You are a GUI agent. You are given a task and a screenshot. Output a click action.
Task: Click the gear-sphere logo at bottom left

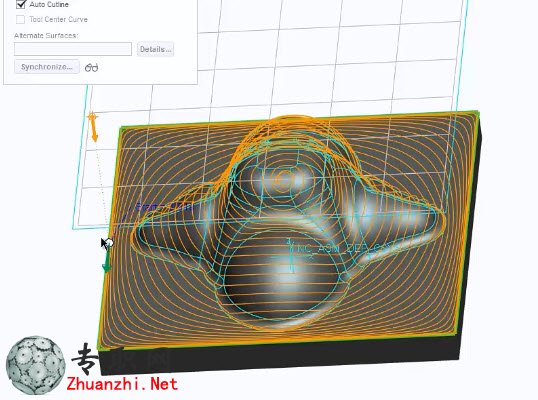[35, 365]
